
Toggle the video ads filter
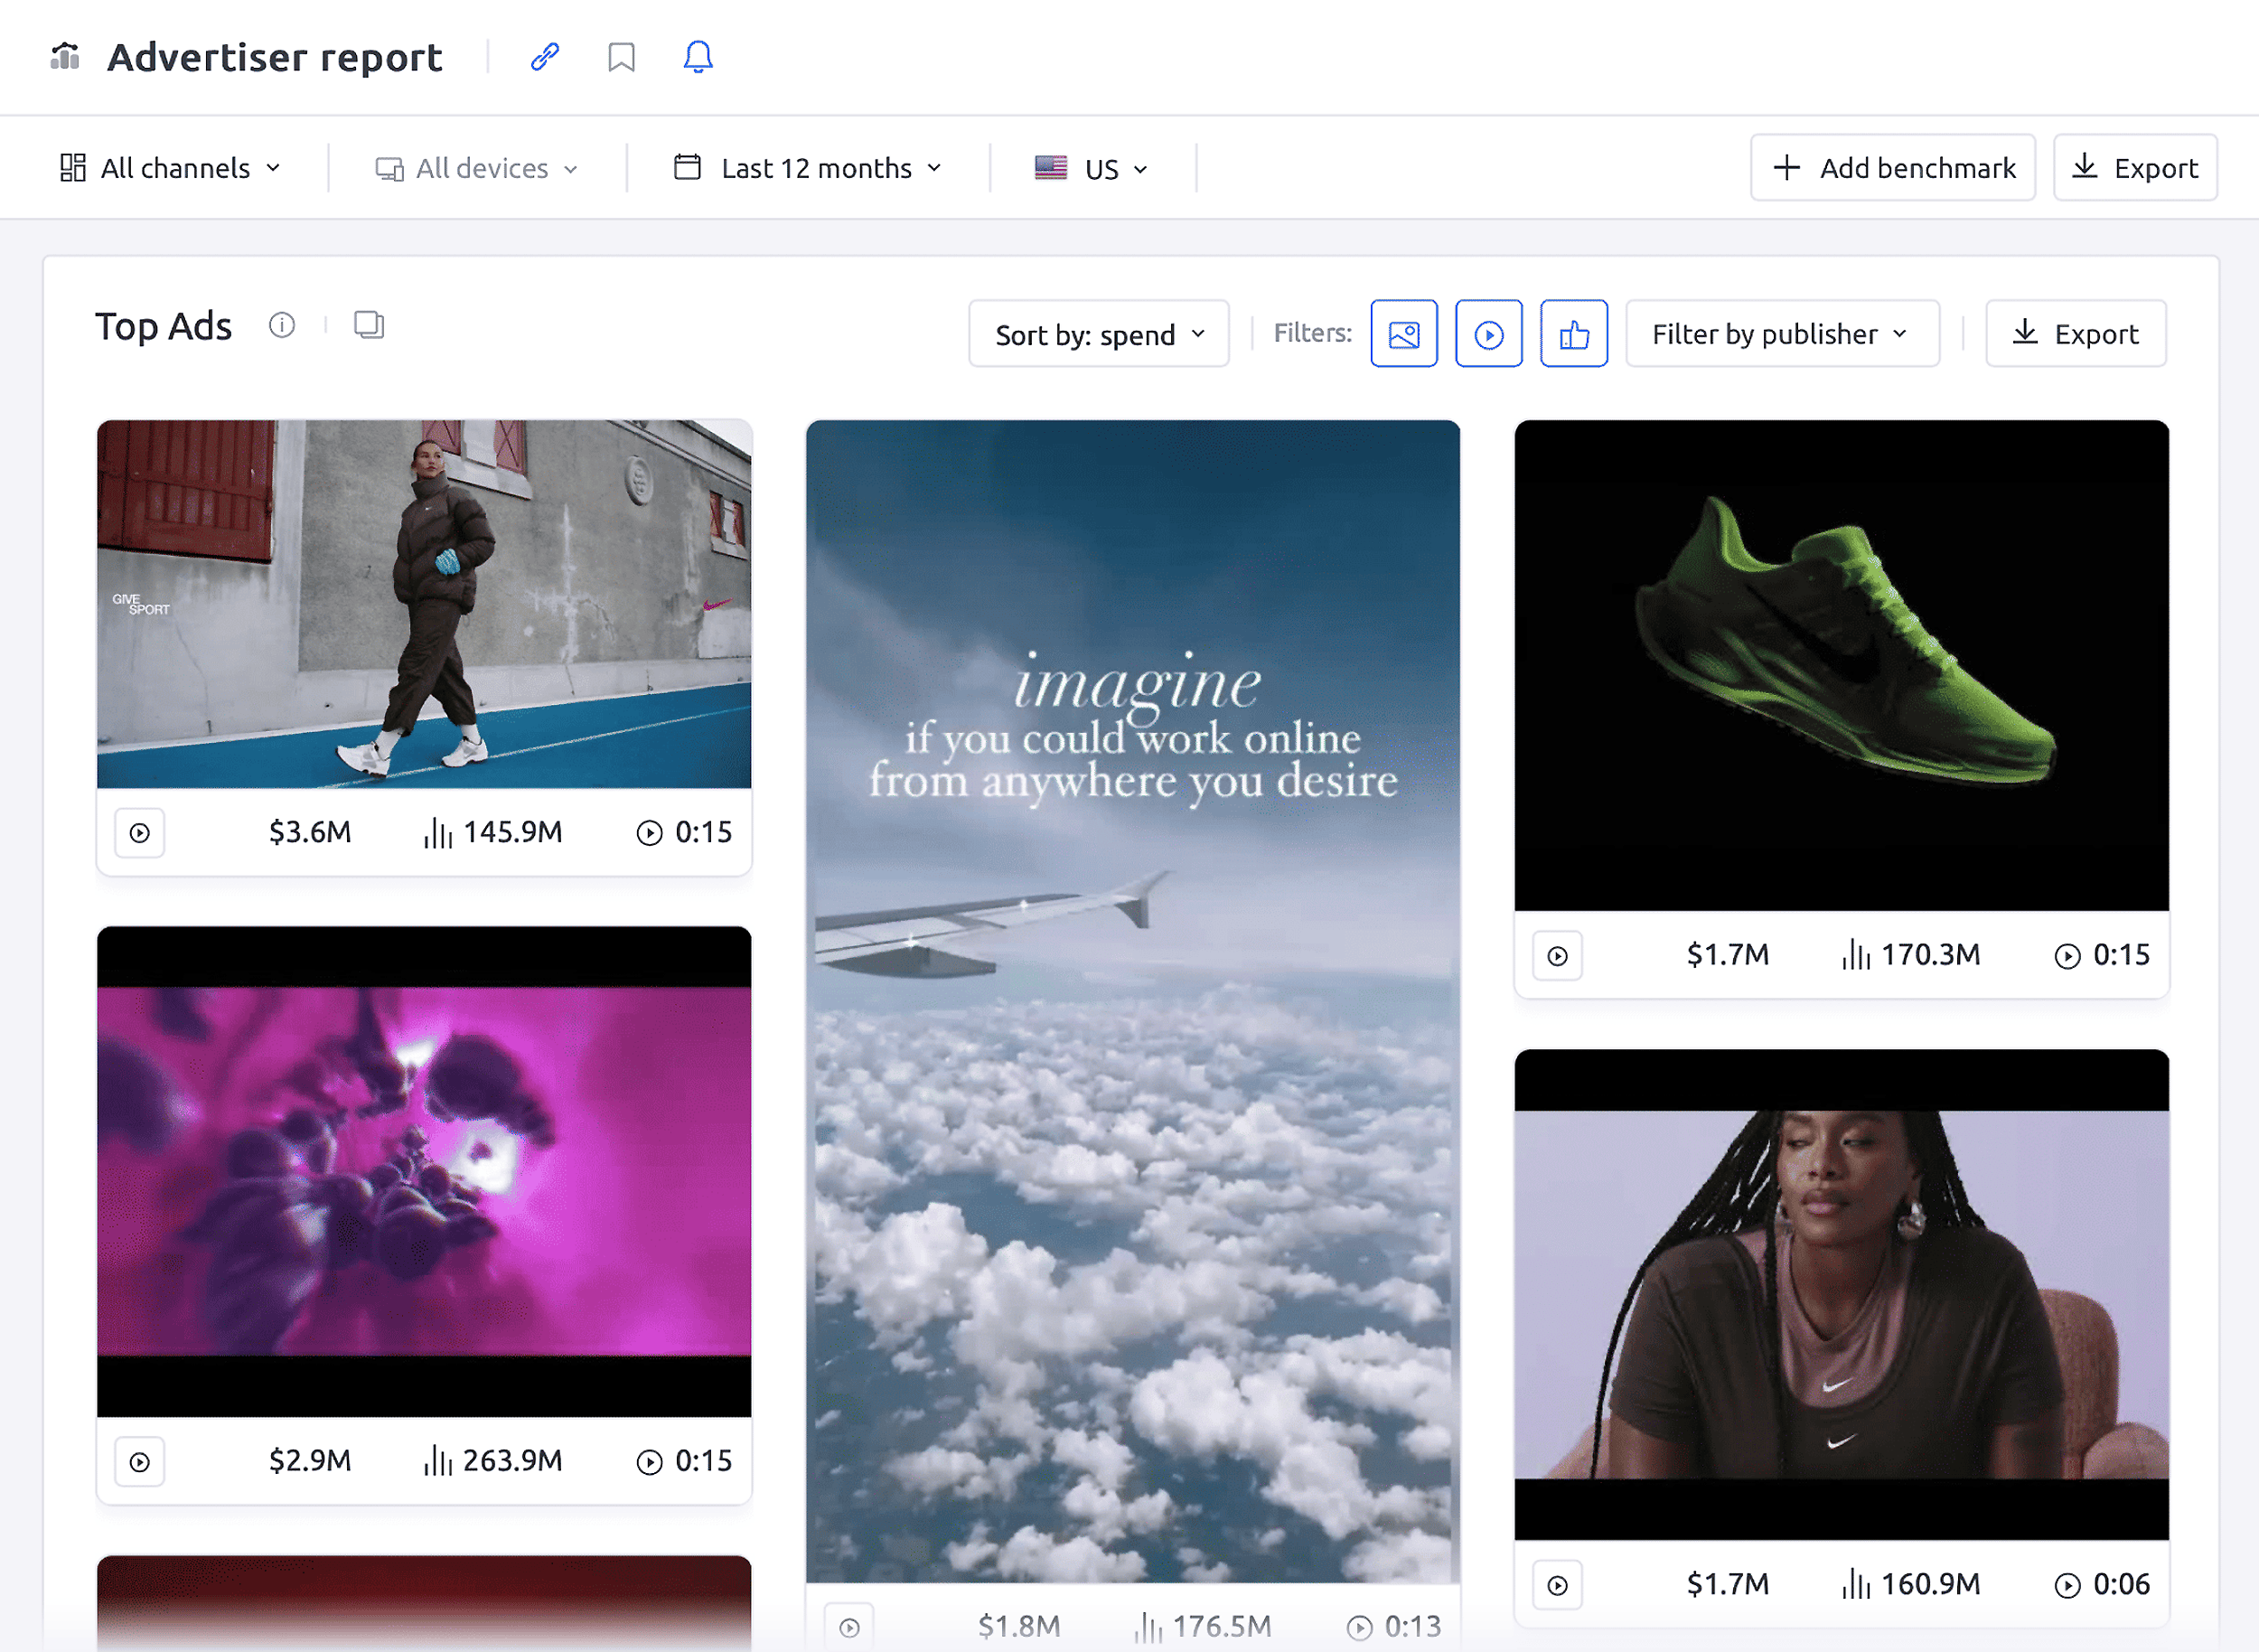click(1488, 334)
